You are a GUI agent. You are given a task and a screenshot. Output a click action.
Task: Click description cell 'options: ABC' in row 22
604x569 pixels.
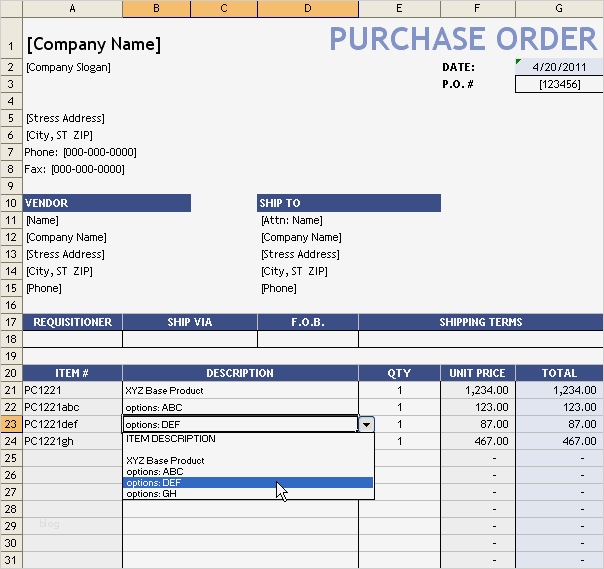240,407
